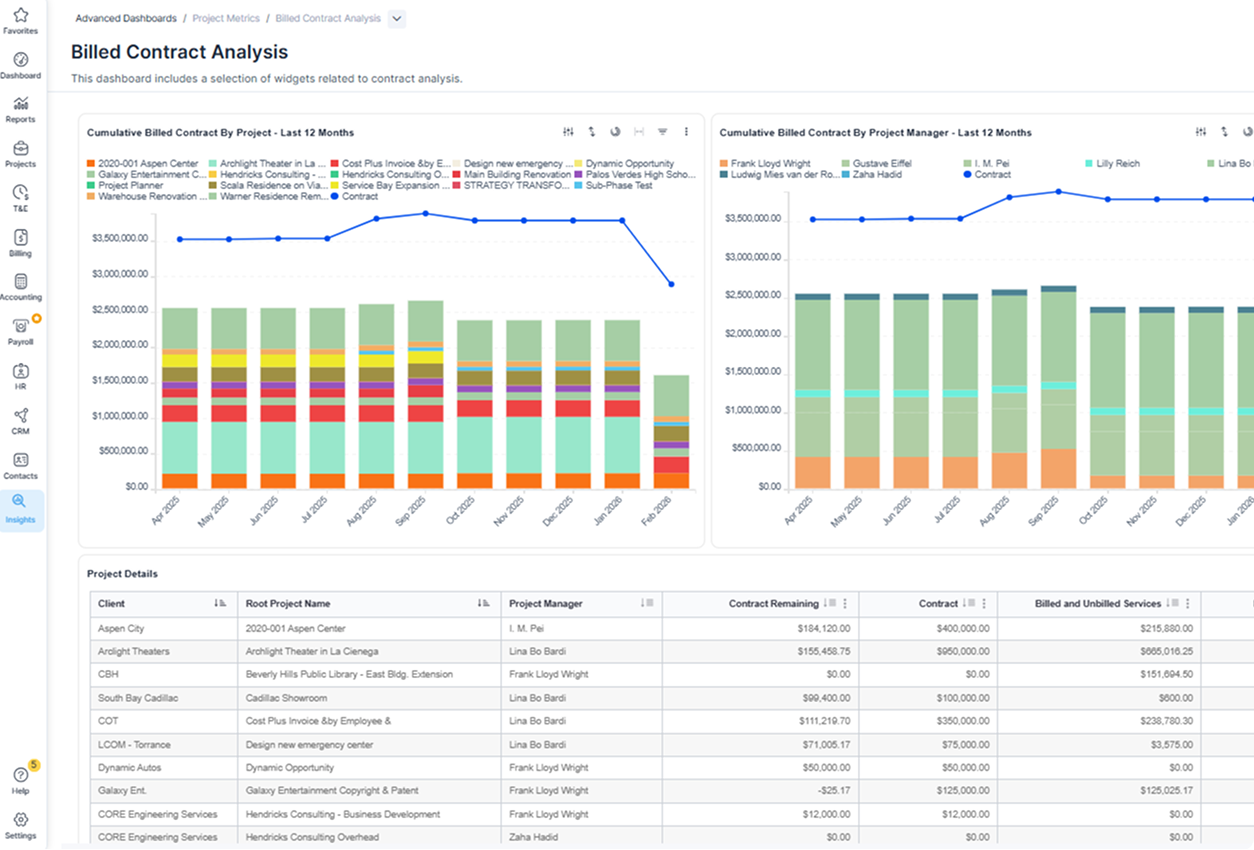Image resolution: width=1254 pixels, height=850 pixels.
Task: Toggle Frank Lloyd Wright legend series
Action: coord(765,163)
